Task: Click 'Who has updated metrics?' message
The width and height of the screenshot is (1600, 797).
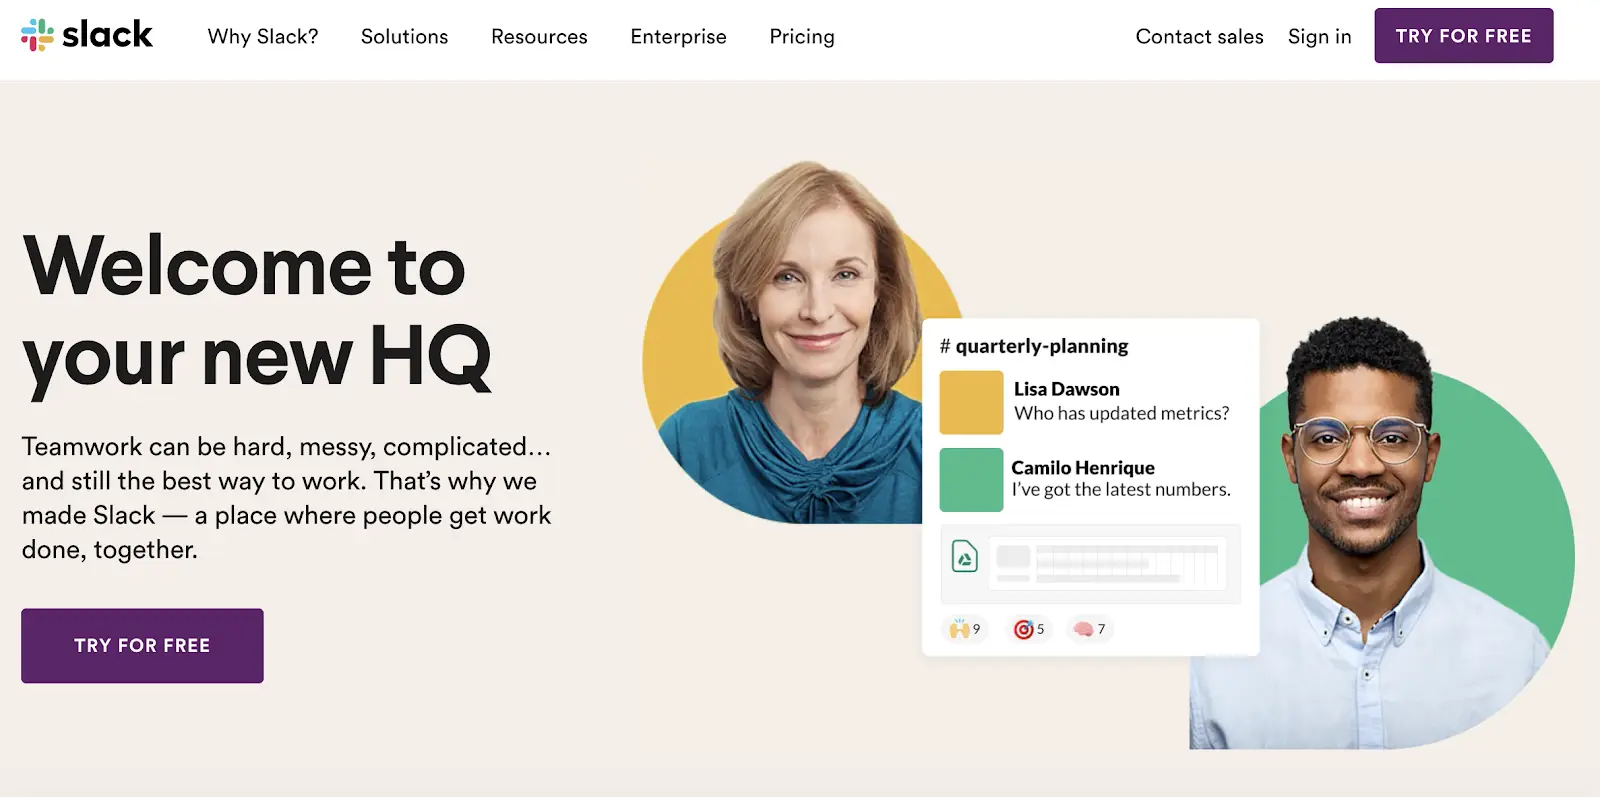Action: point(1121,413)
